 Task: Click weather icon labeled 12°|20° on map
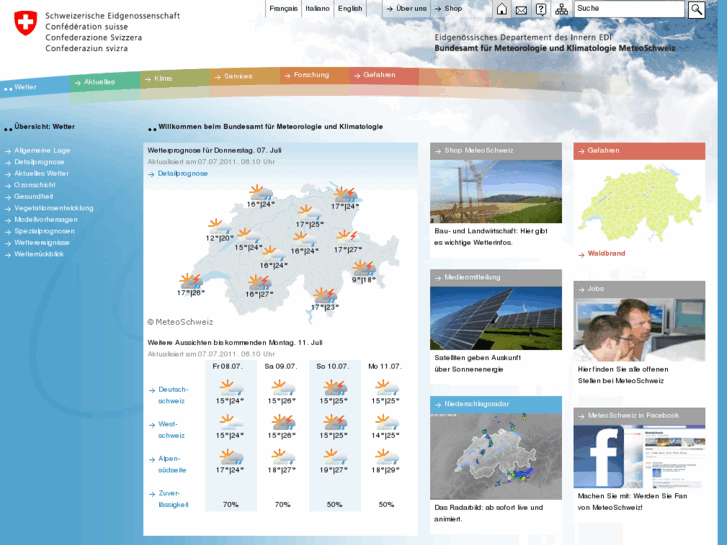click(219, 227)
